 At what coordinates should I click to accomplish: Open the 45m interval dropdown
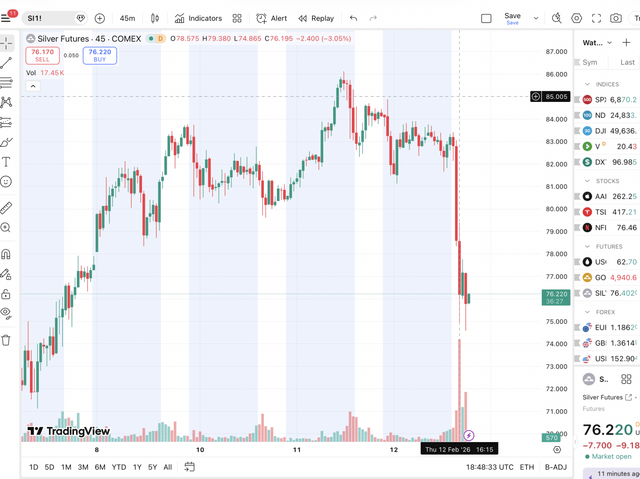coord(127,18)
